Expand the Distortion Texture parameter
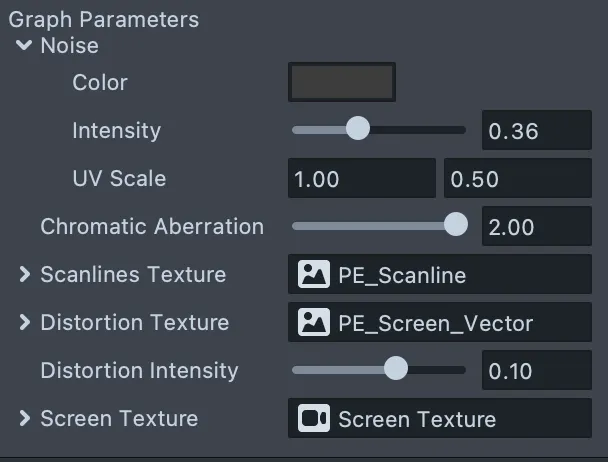The height and width of the screenshot is (462, 608). (24, 322)
